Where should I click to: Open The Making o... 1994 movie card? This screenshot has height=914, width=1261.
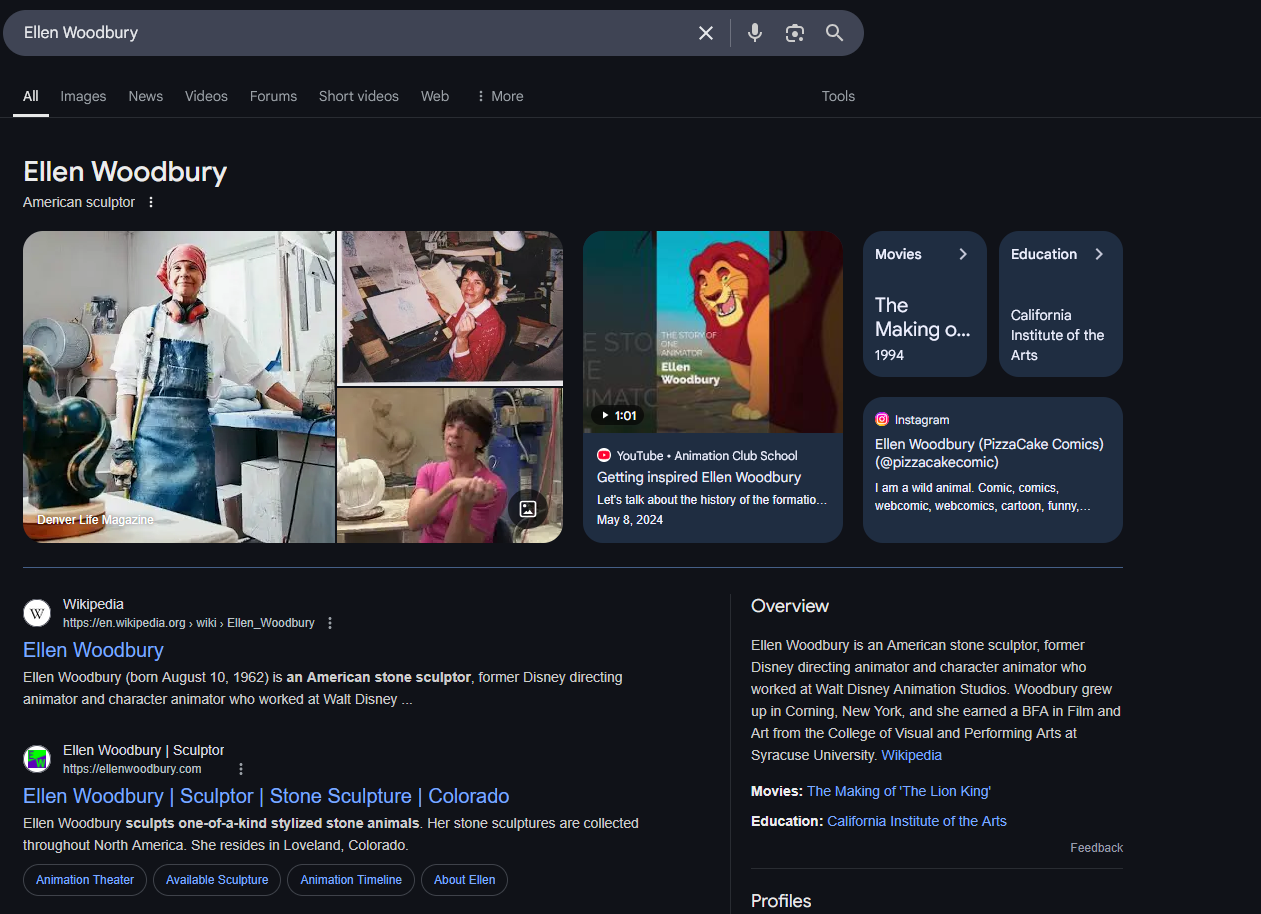[x=925, y=304]
